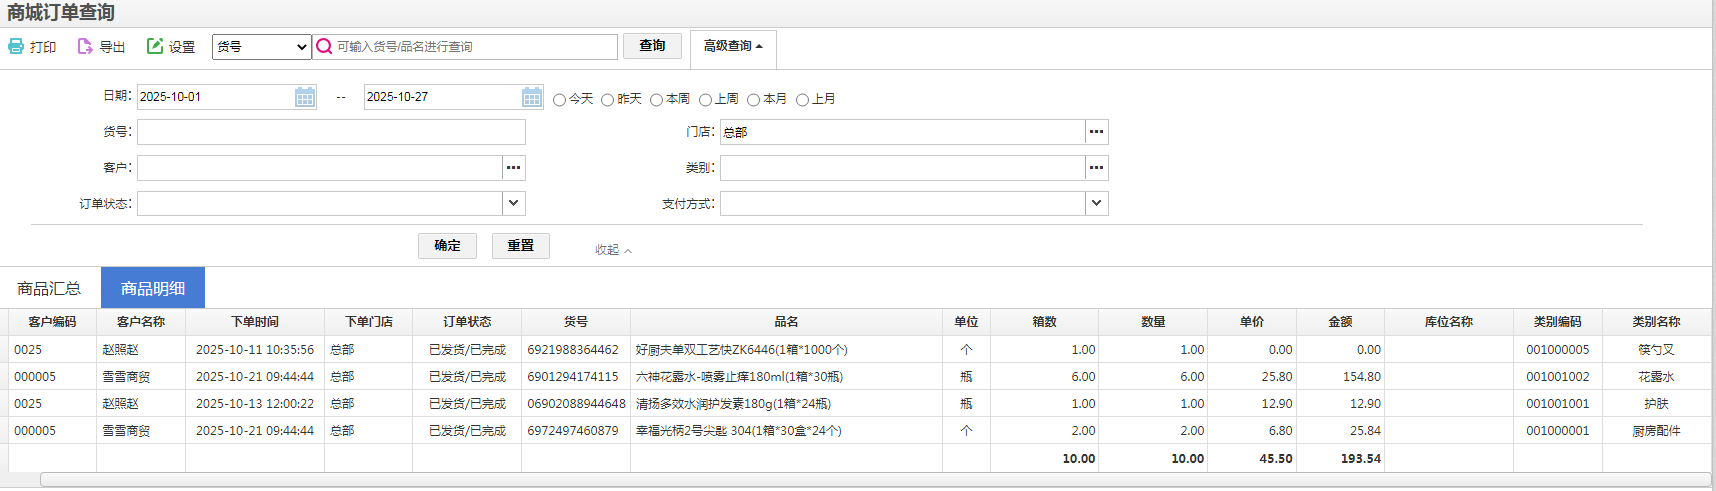This screenshot has width=1716, height=491.
Task: Click ellipsis button beside 客户 field
Action: [x=514, y=168]
